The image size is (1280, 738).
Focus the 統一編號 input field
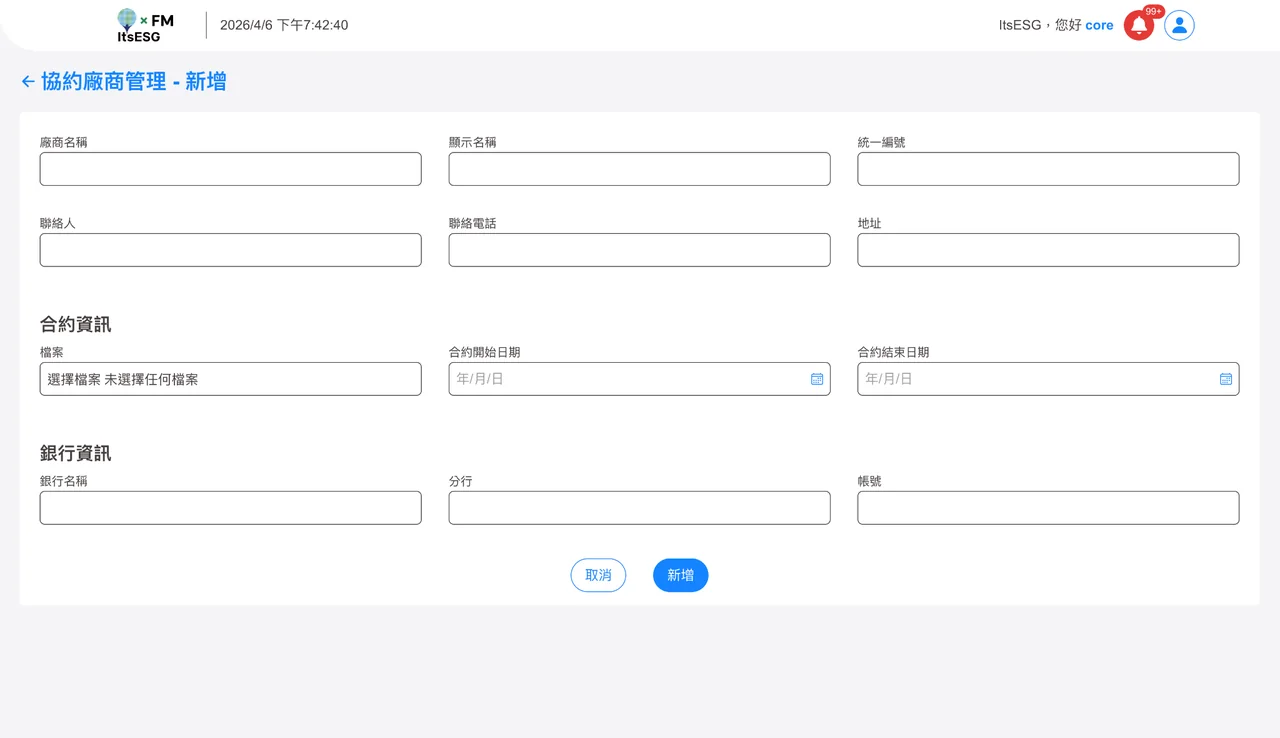pyautogui.click(x=1048, y=169)
